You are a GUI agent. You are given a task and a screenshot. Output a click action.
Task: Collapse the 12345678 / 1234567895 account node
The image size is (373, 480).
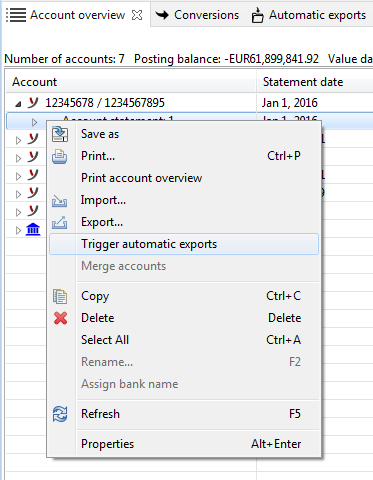(18, 105)
